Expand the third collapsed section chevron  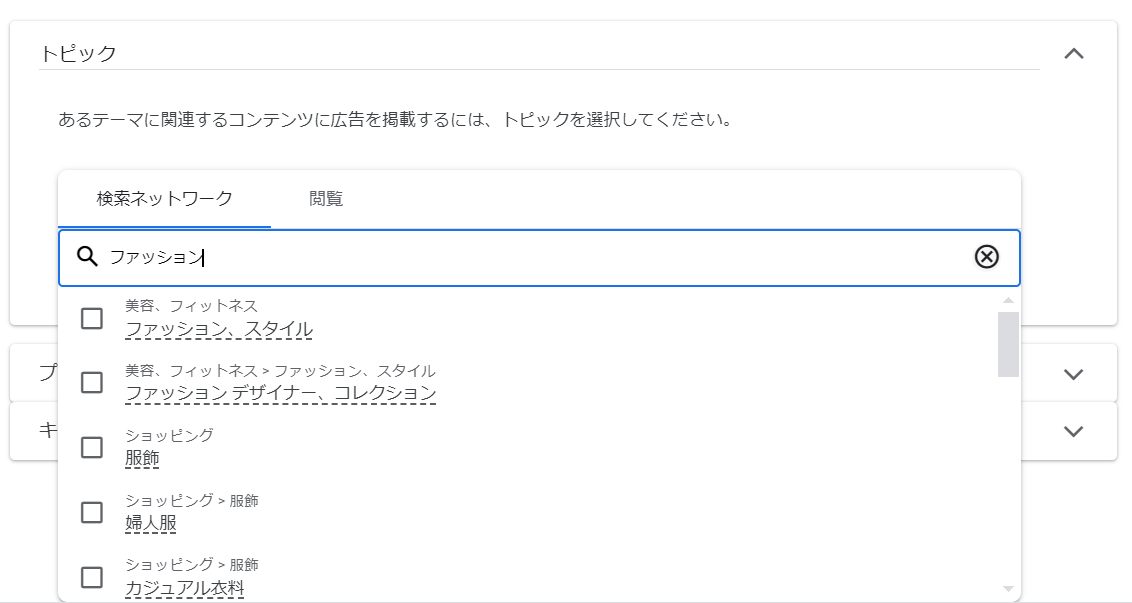[1074, 431]
